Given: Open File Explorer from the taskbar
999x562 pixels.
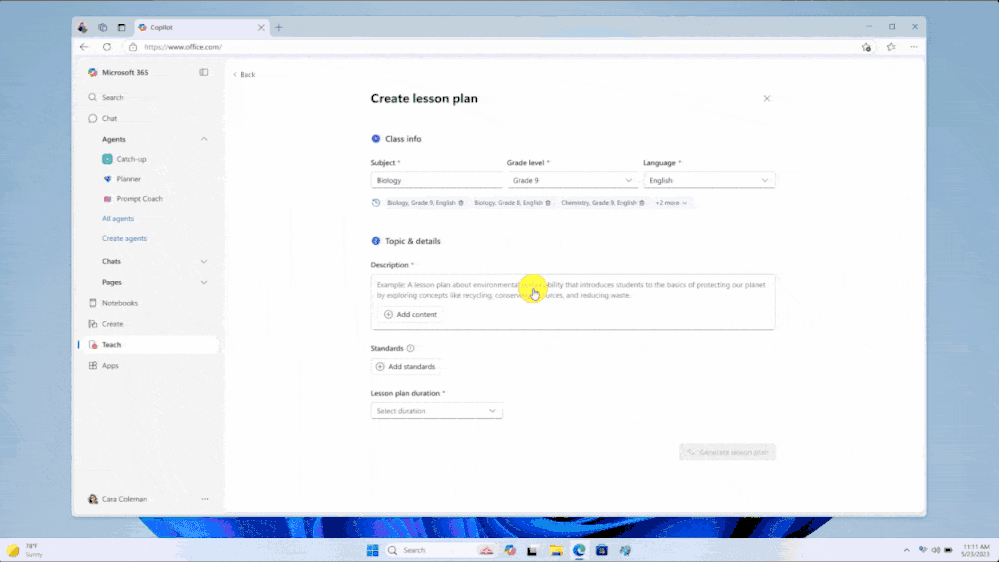Looking at the screenshot, I should pyautogui.click(x=556, y=551).
